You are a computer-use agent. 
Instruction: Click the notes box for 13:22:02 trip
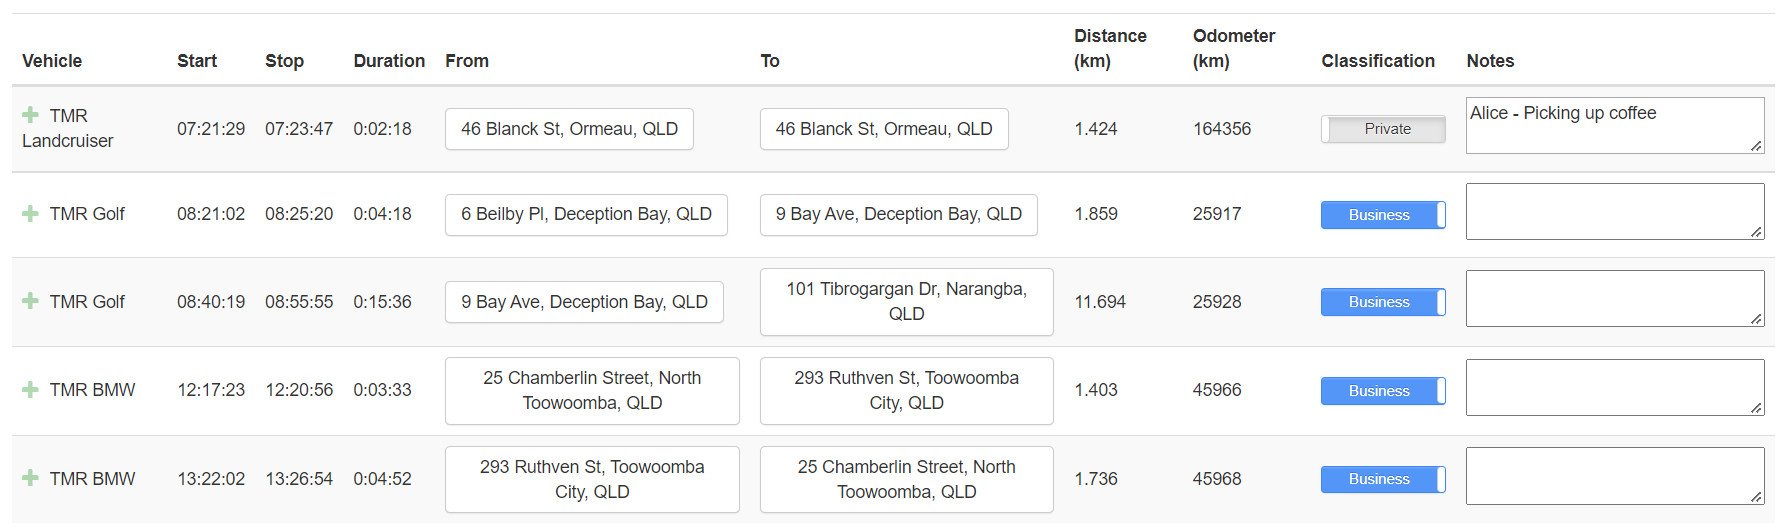1615,476
